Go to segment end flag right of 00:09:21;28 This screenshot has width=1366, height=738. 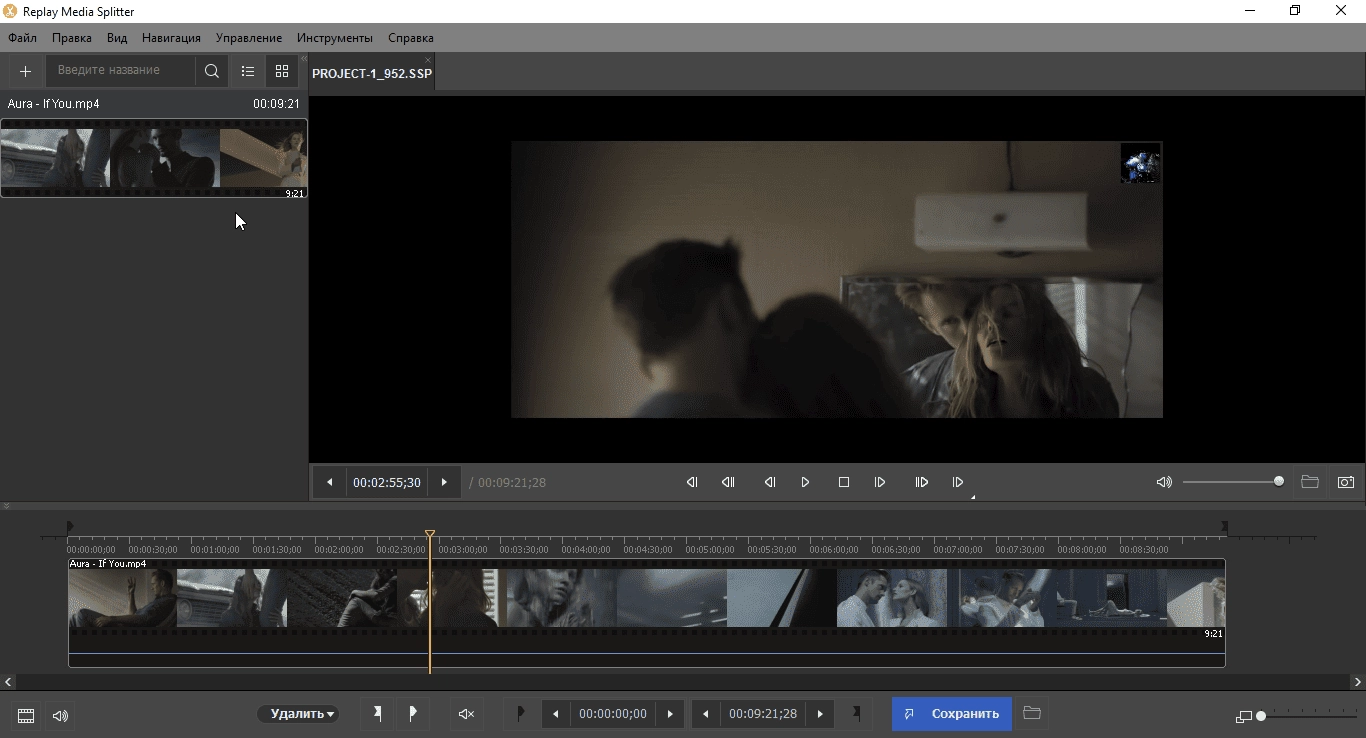857,714
